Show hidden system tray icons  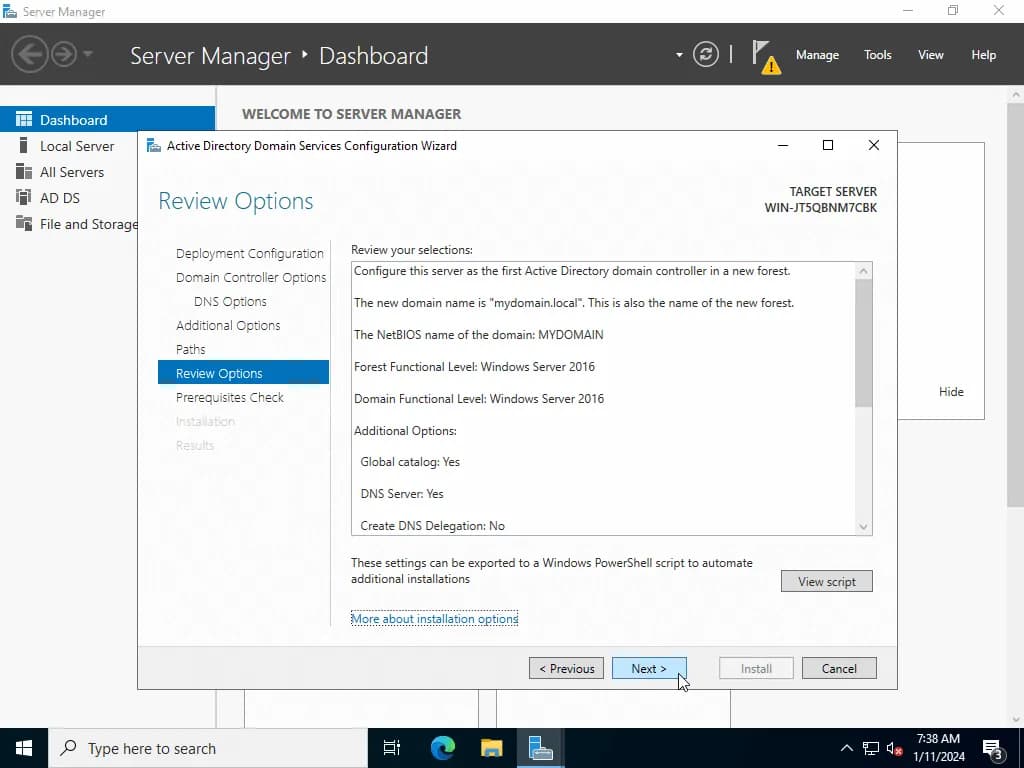pos(846,748)
